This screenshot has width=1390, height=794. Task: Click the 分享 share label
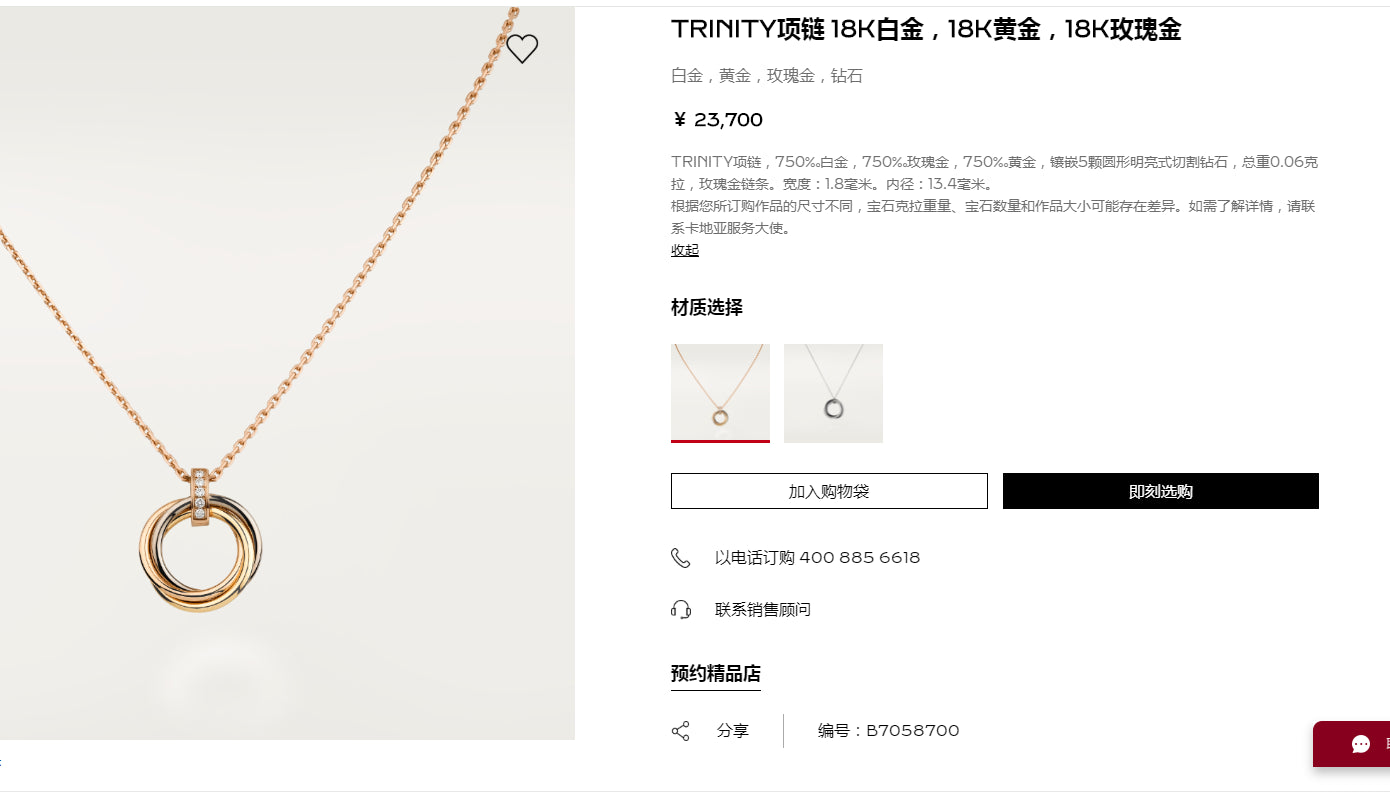(x=733, y=731)
